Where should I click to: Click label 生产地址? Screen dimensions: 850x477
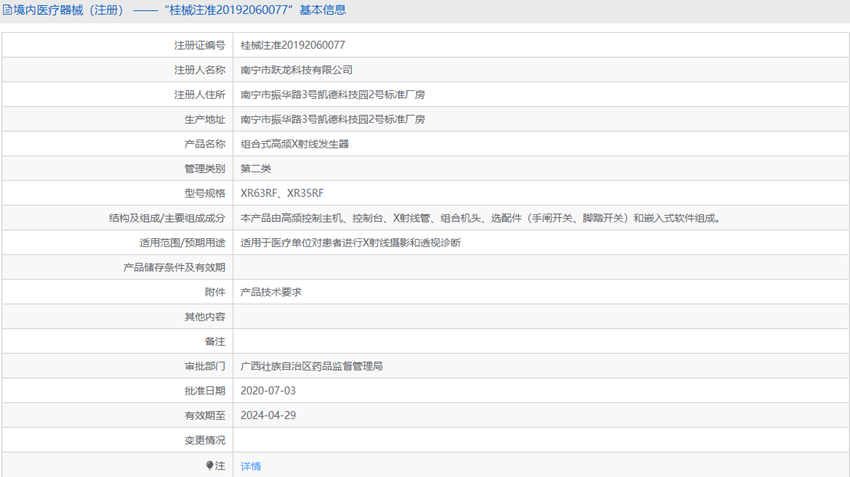click(x=204, y=119)
